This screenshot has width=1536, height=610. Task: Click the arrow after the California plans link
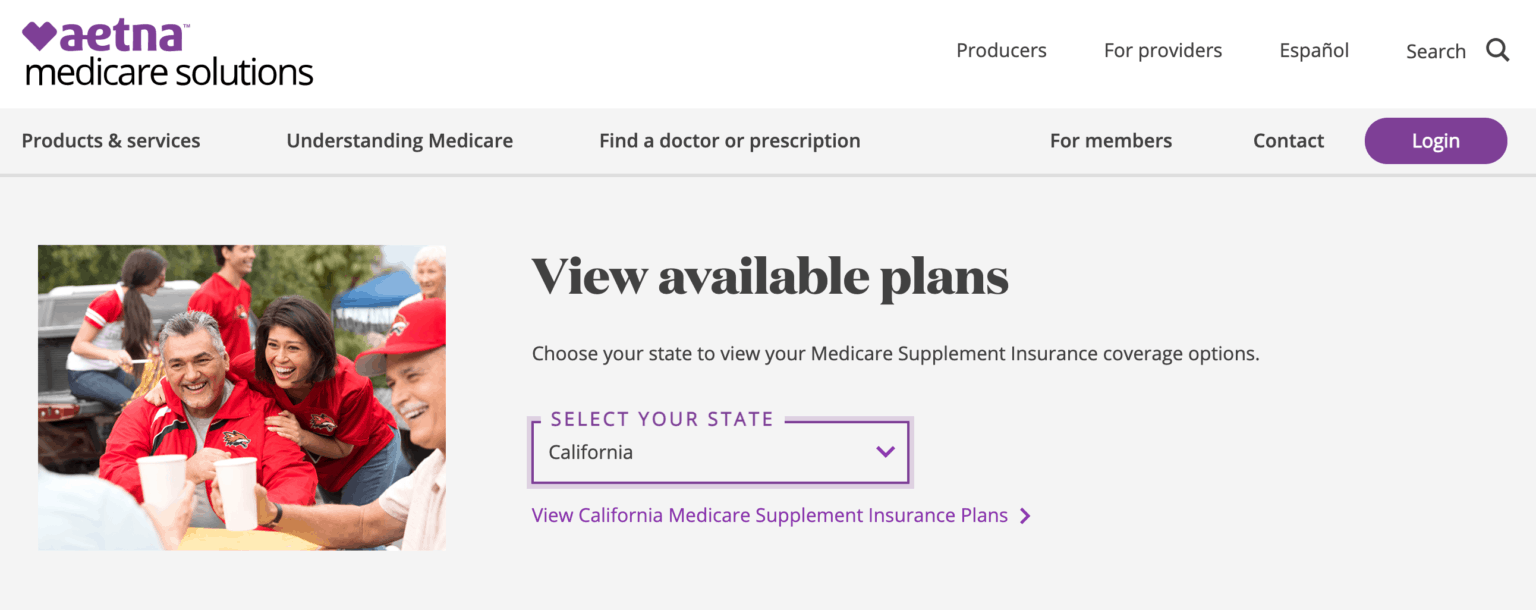(1025, 516)
